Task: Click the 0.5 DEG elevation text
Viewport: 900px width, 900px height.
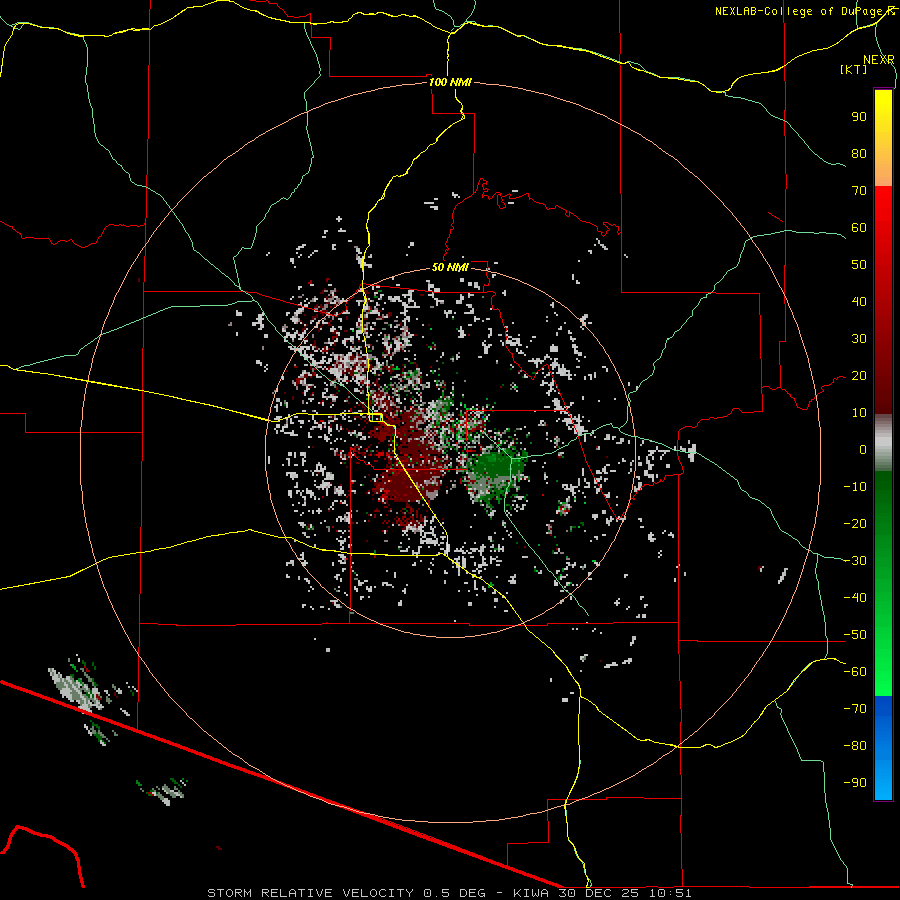Action: point(454,893)
